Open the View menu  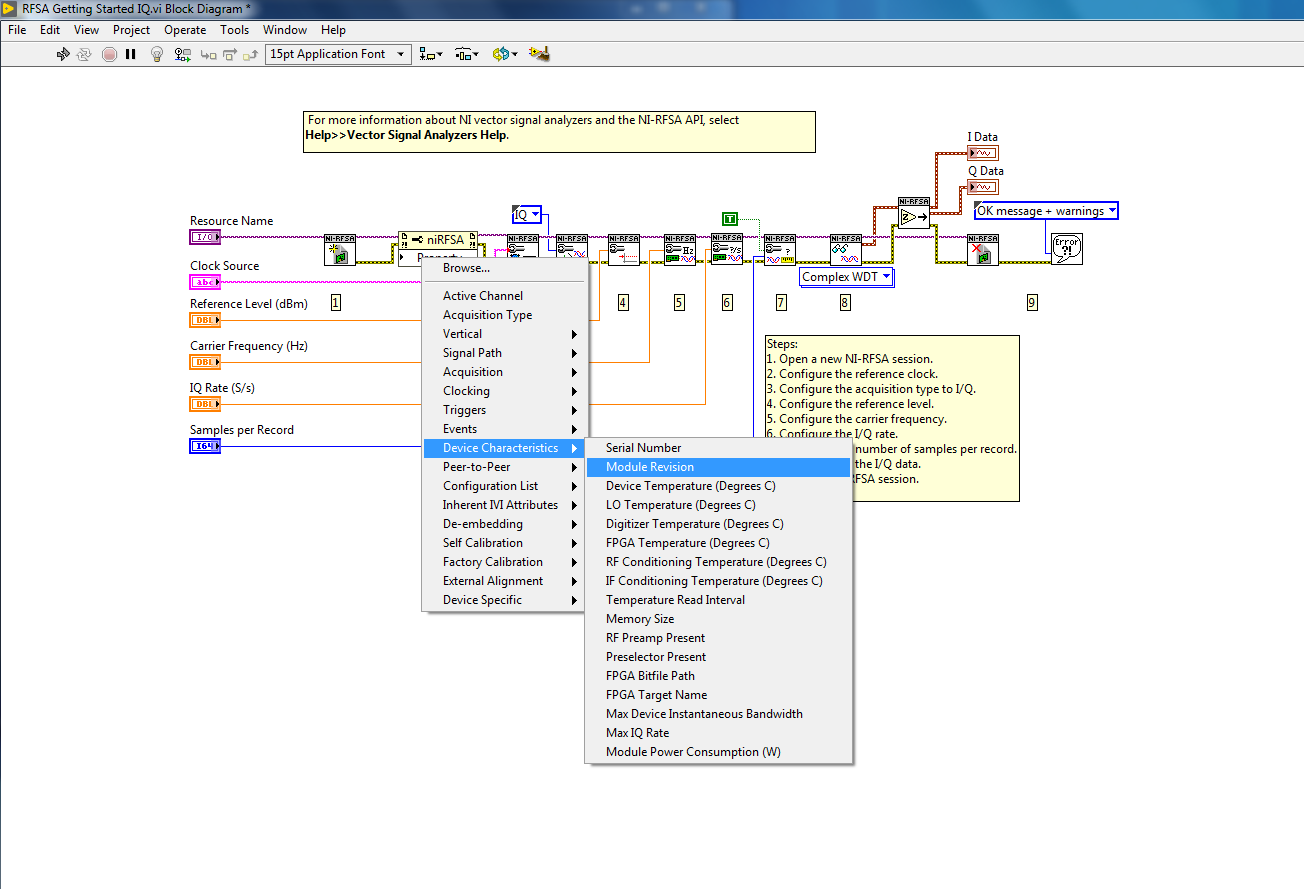[x=87, y=30]
